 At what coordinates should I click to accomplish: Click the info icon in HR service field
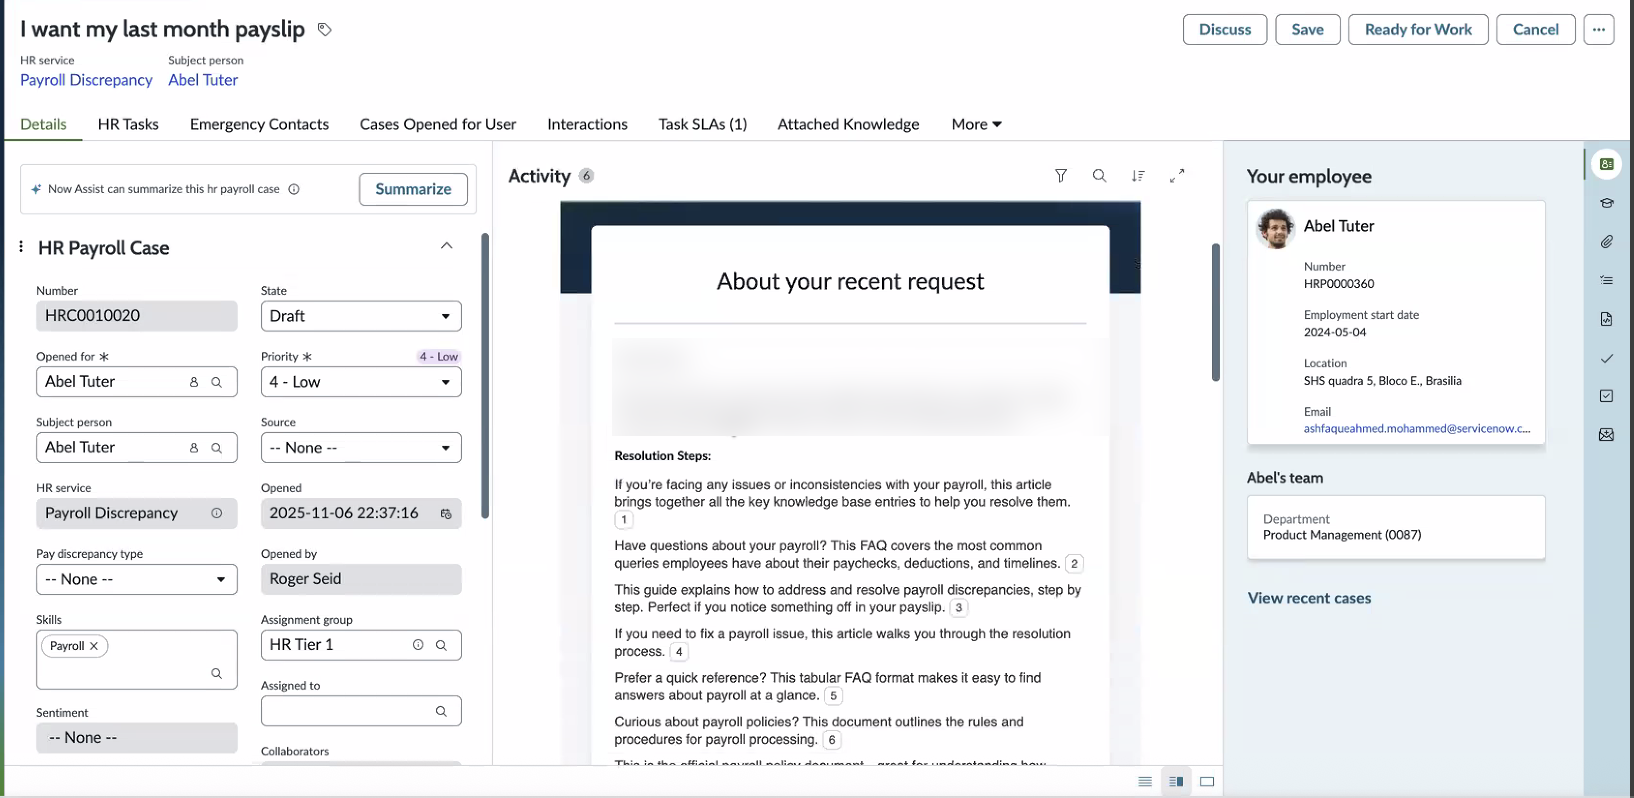tap(216, 513)
